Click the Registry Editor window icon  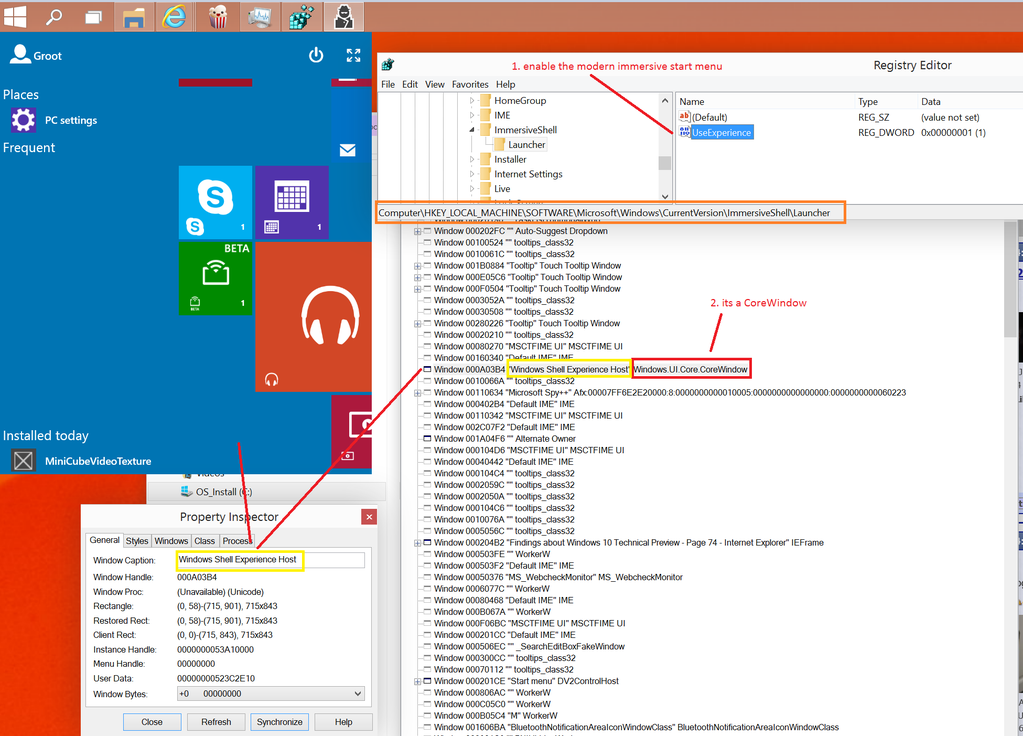point(388,65)
